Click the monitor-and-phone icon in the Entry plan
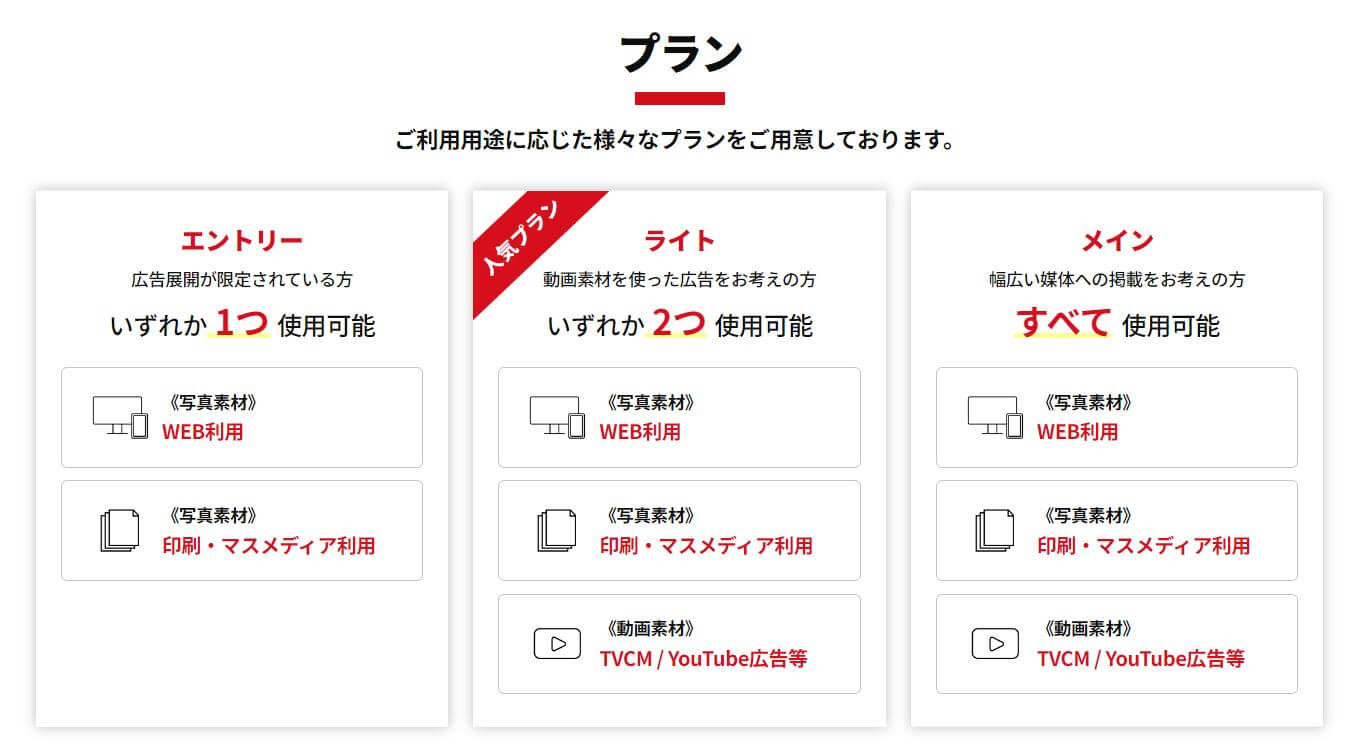Screen dimensions: 1361x756 tap(120, 417)
